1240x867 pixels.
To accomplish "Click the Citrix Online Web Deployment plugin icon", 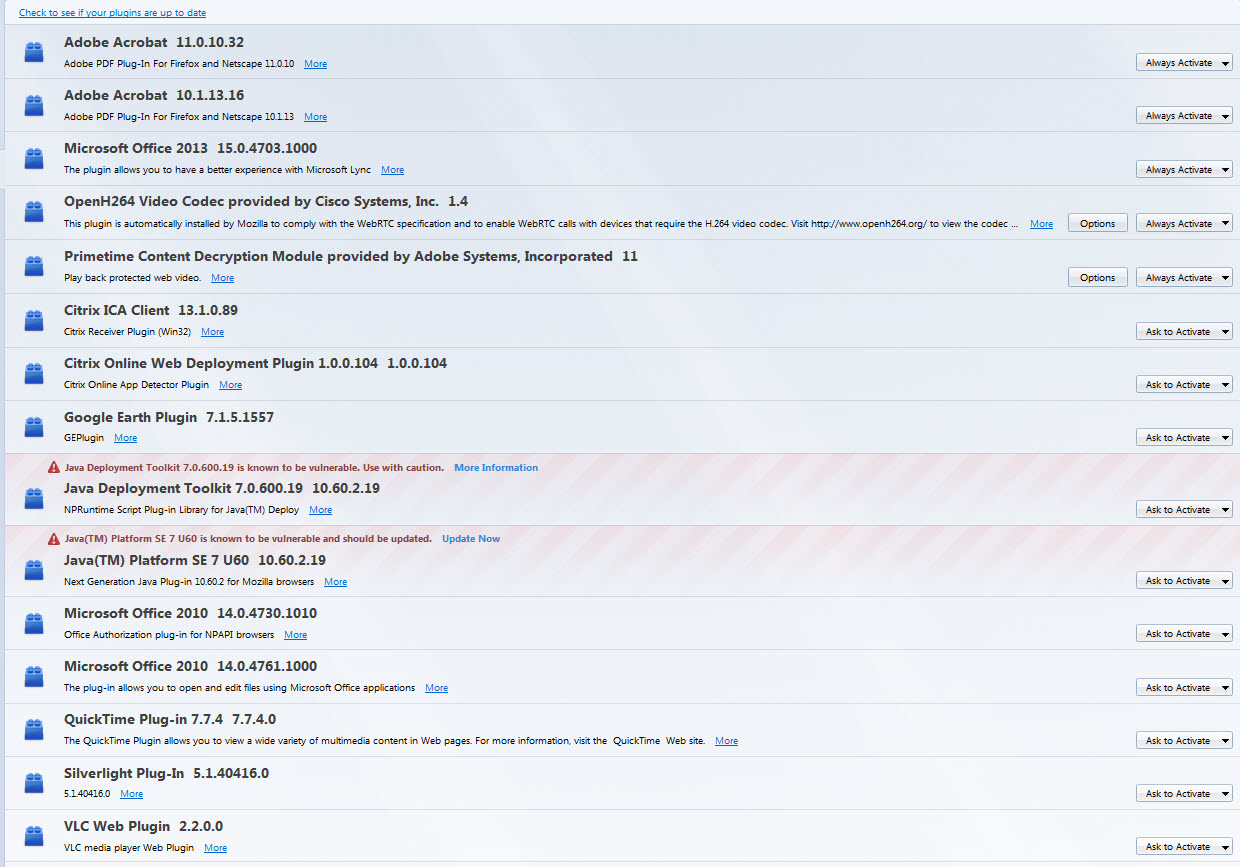I will pyautogui.click(x=34, y=373).
